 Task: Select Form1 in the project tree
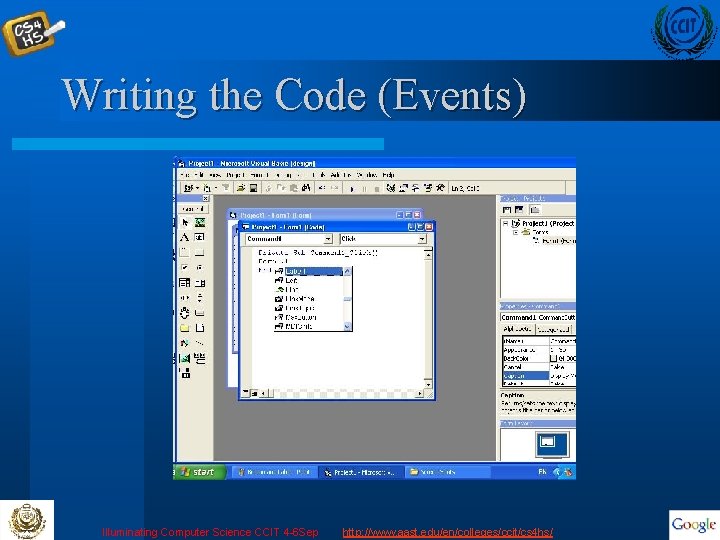click(x=558, y=241)
